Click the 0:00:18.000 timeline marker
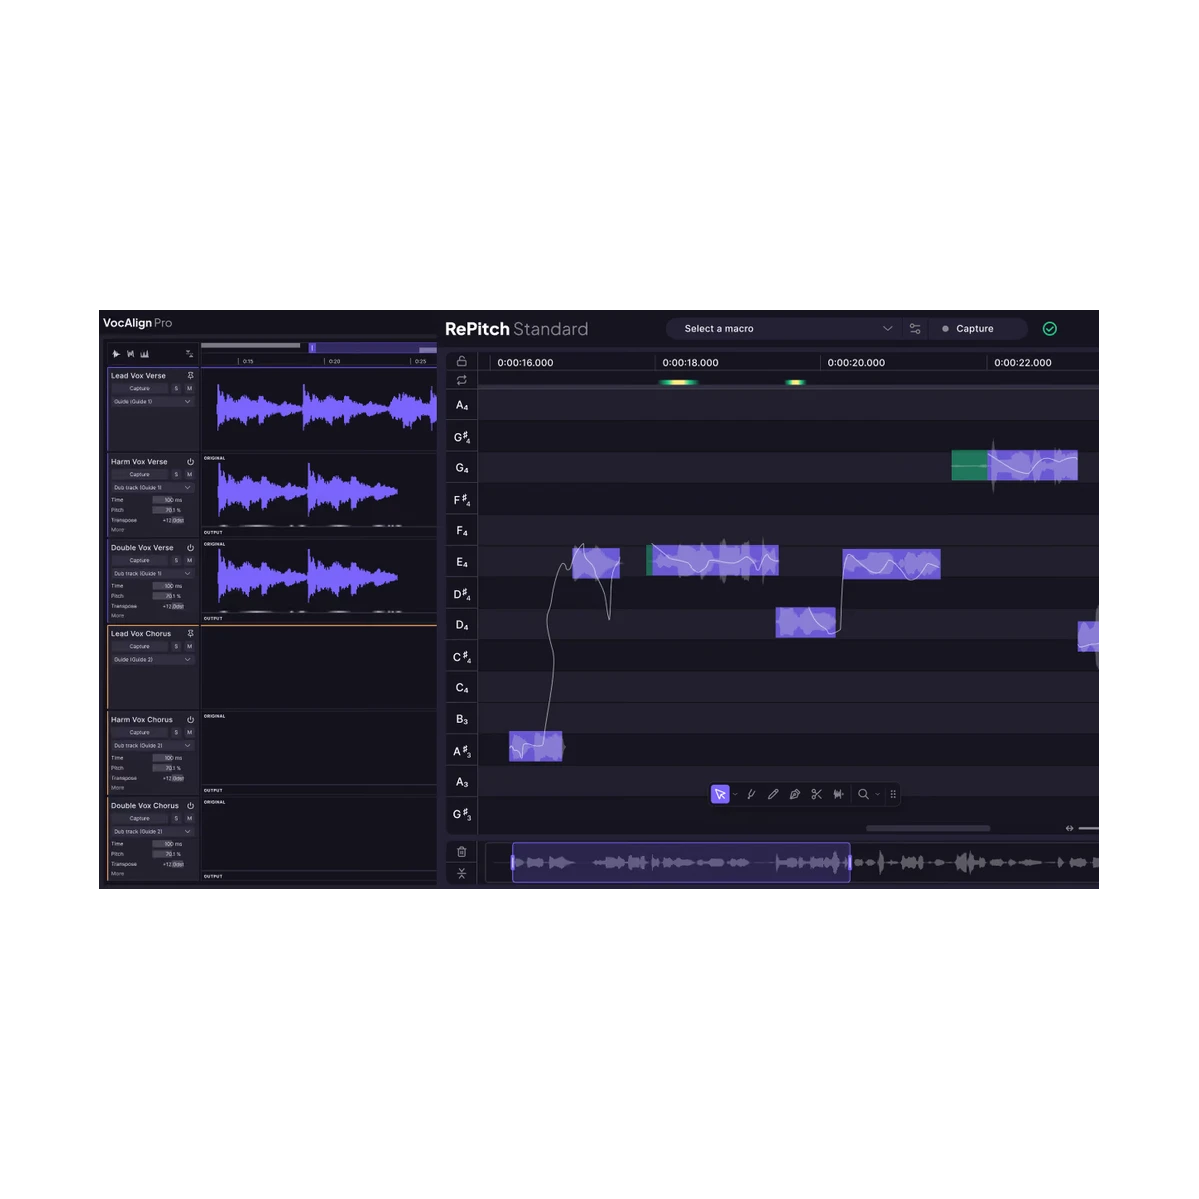The height and width of the screenshot is (1199, 1199). [690, 362]
